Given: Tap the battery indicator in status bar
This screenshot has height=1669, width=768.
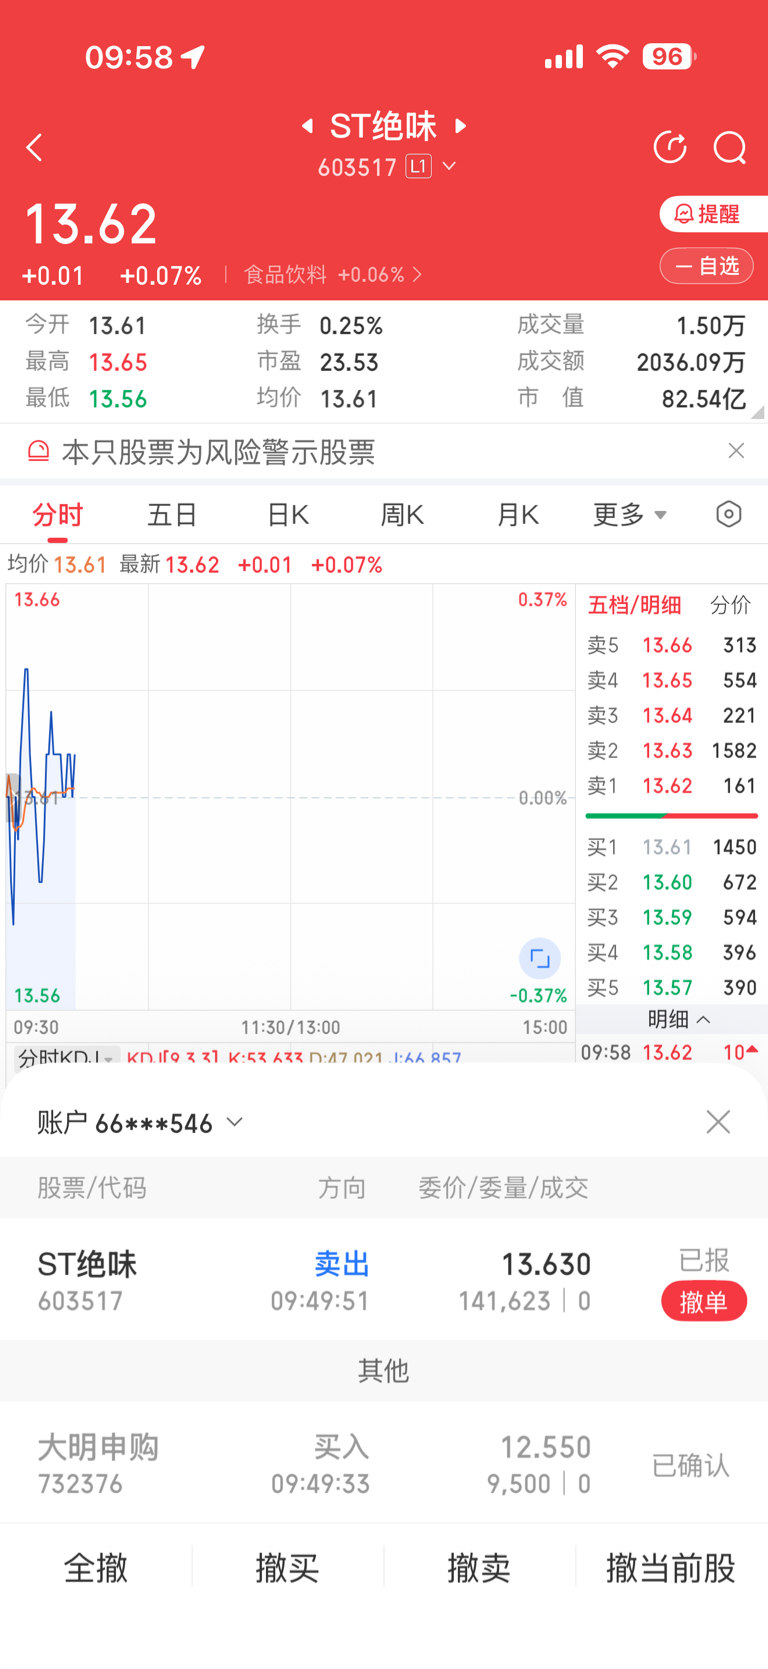Looking at the screenshot, I should pyautogui.click(x=669, y=57).
